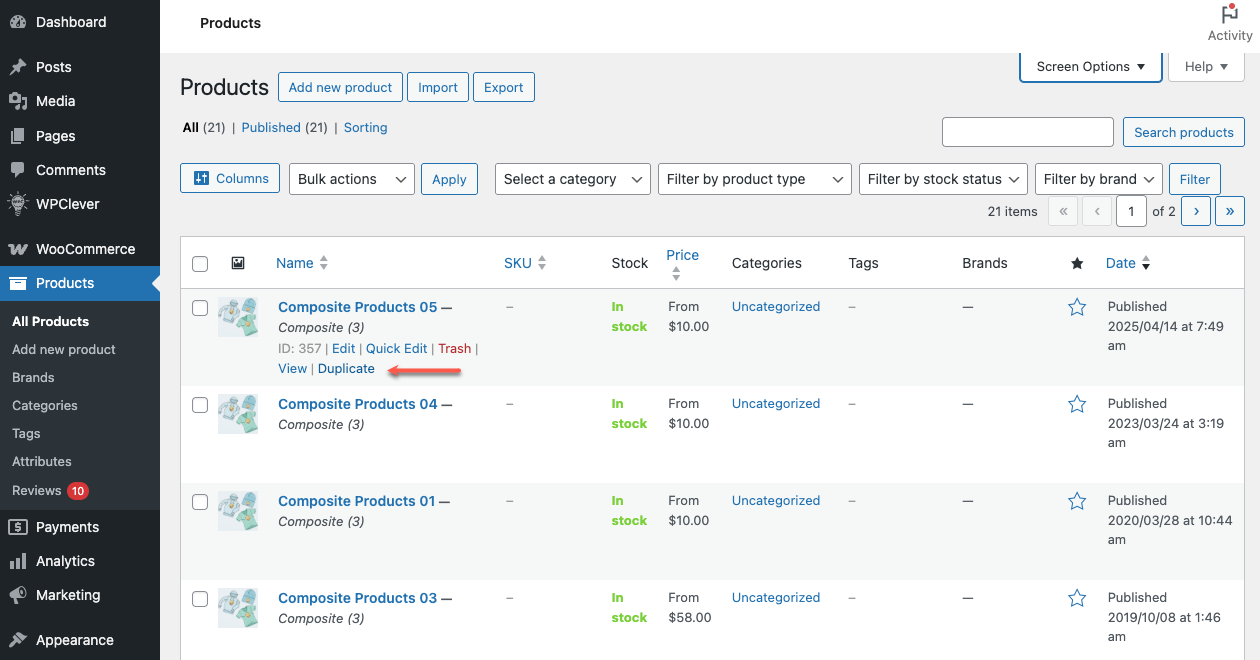1260x660 pixels.
Task: Feature Composite Products 04 with star
Action: pos(1077,404)
